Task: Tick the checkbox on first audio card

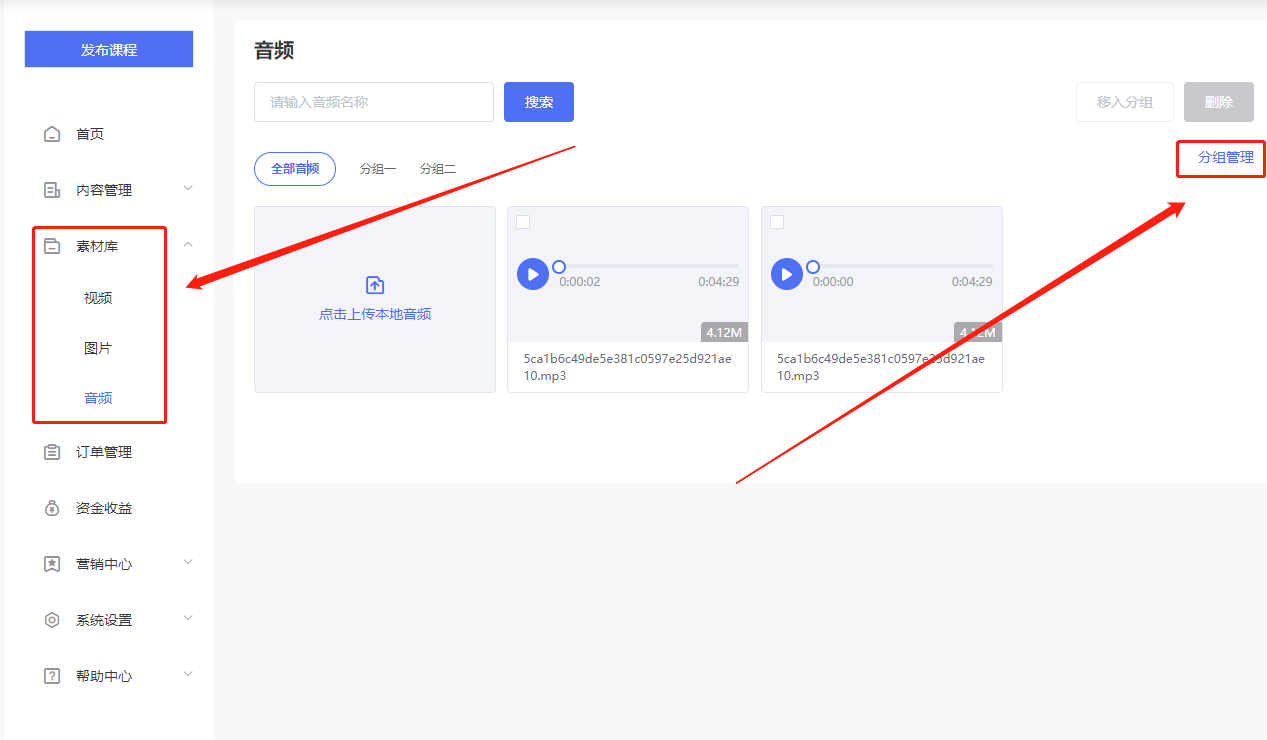Action: 523,222
